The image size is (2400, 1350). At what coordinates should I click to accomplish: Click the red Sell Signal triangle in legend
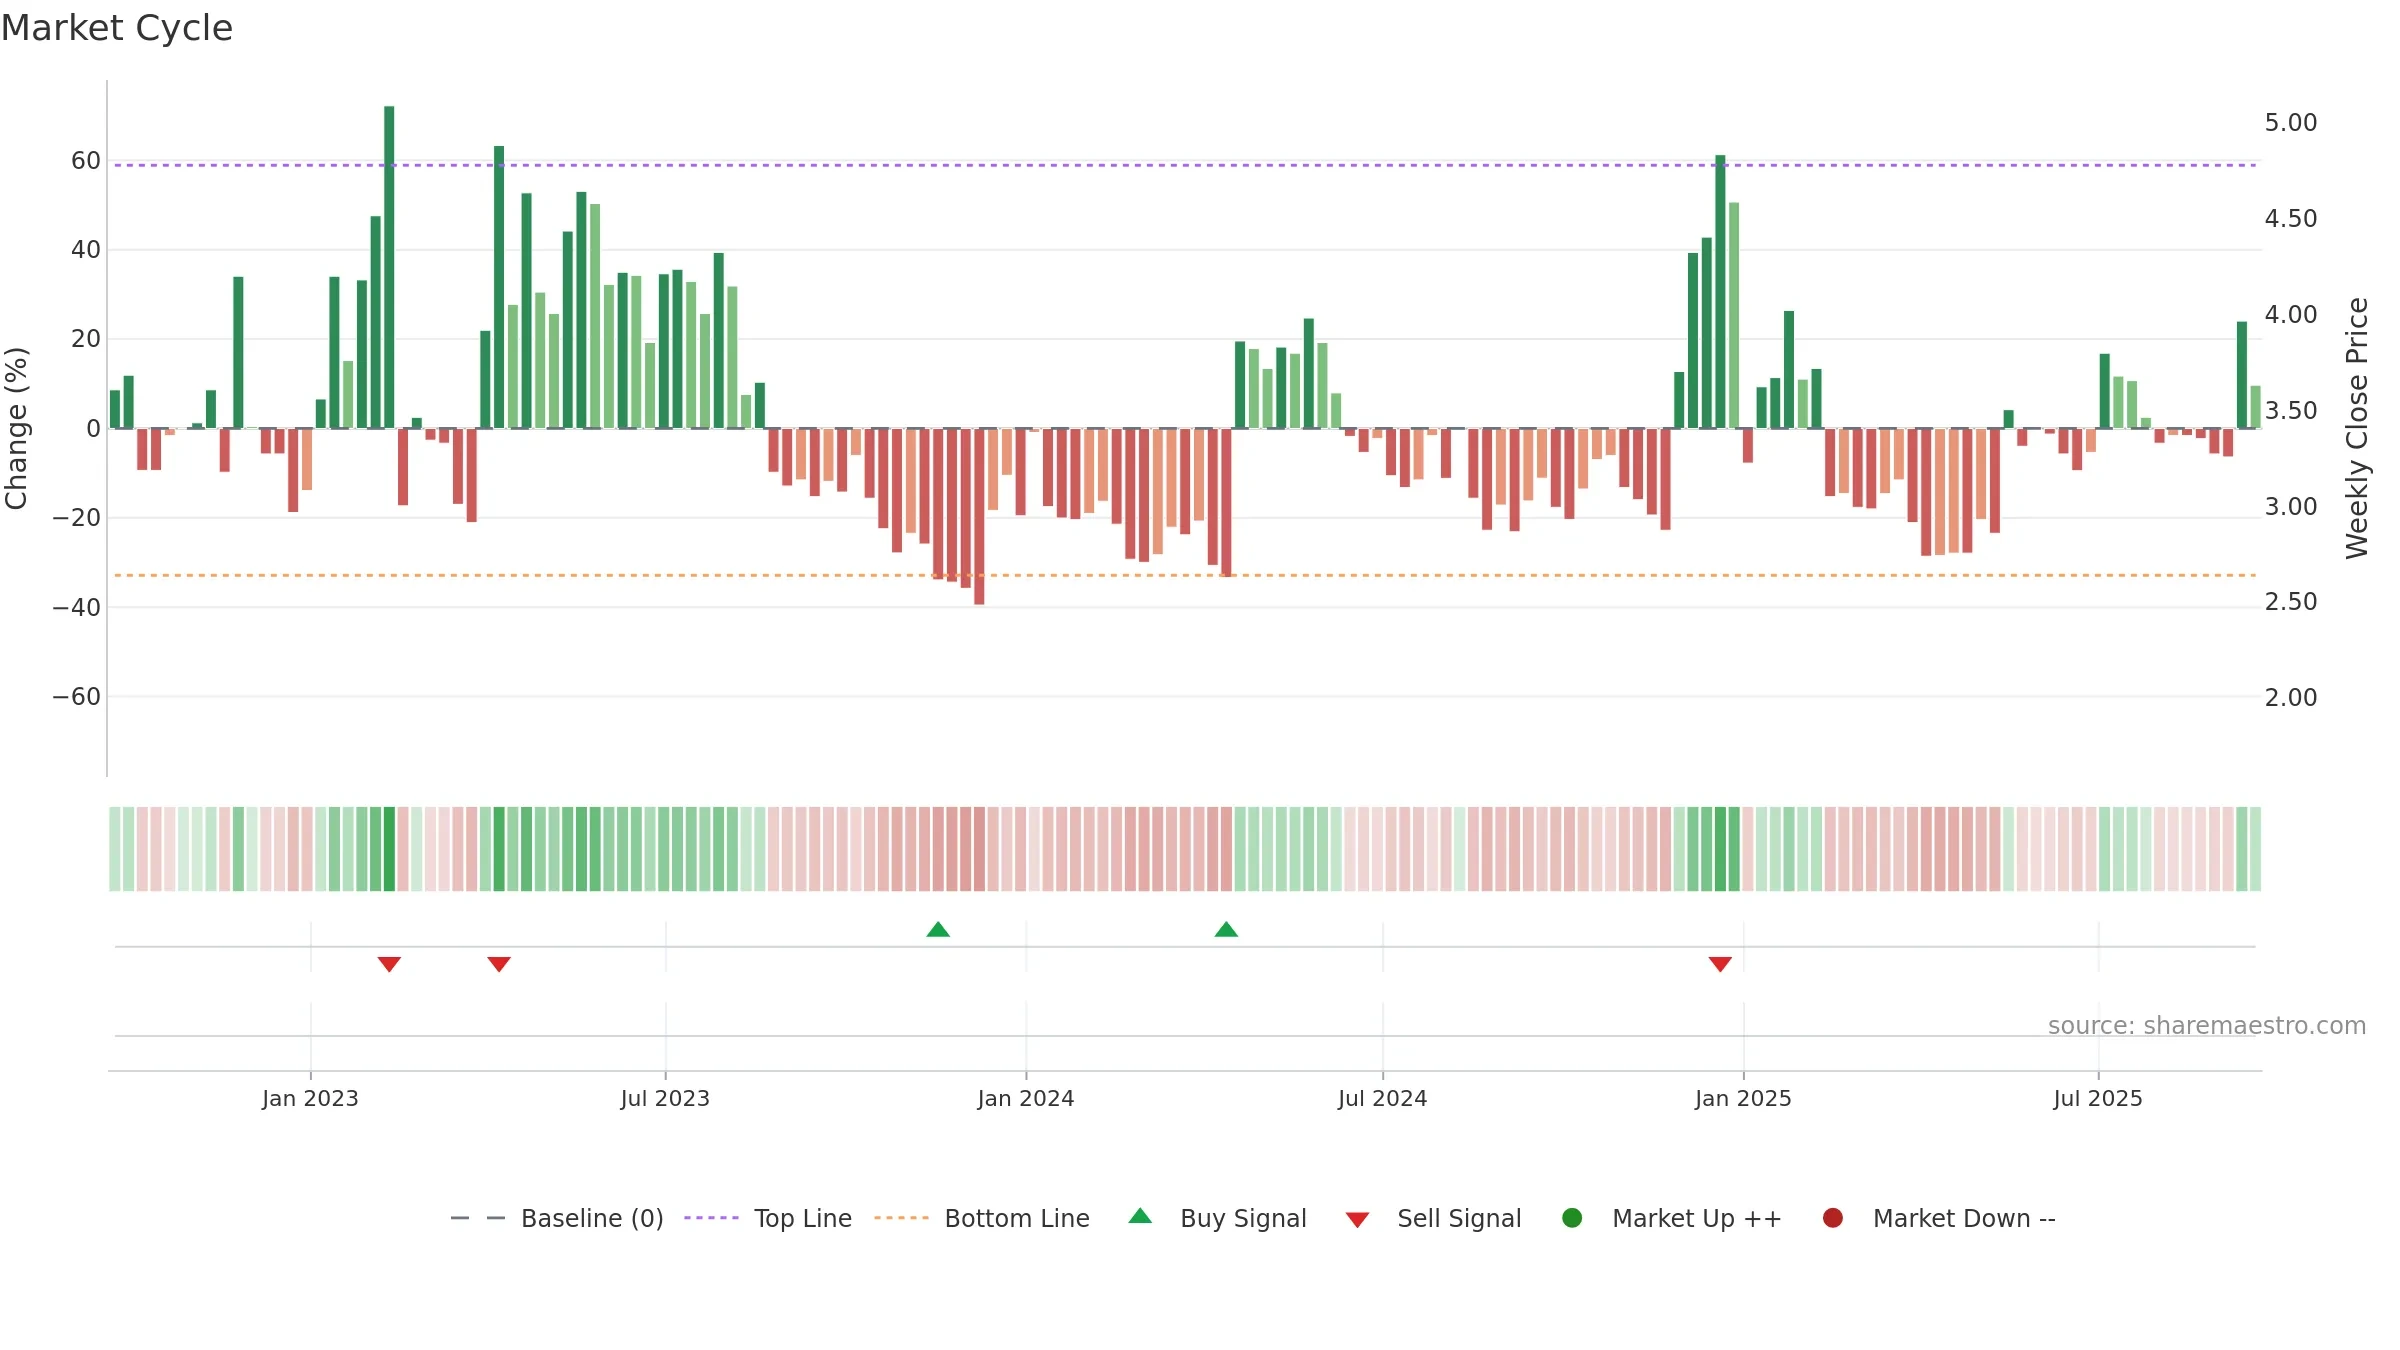coord(1357,1220)
